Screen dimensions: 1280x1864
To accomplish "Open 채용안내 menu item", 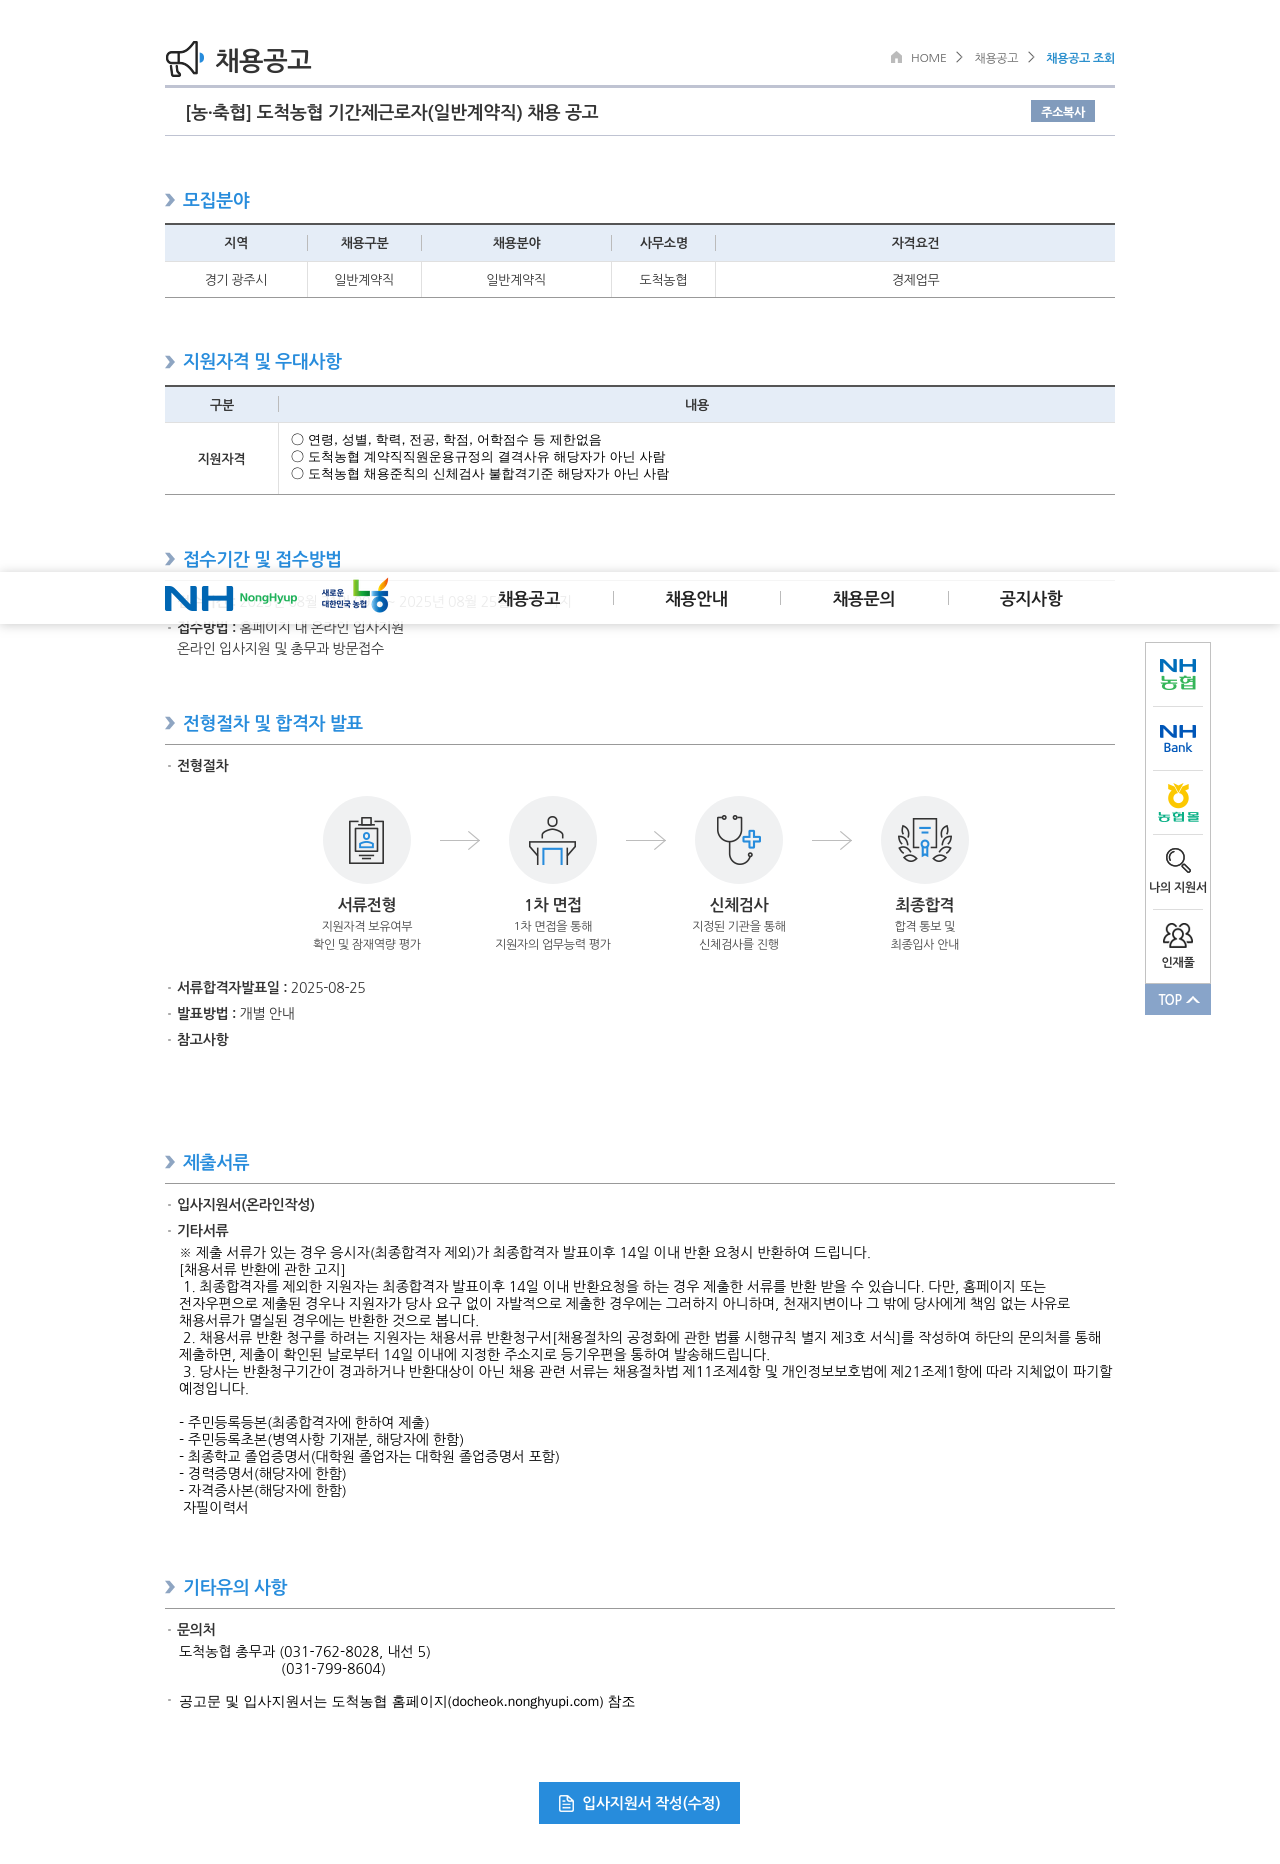I will [x=696, y=598].
